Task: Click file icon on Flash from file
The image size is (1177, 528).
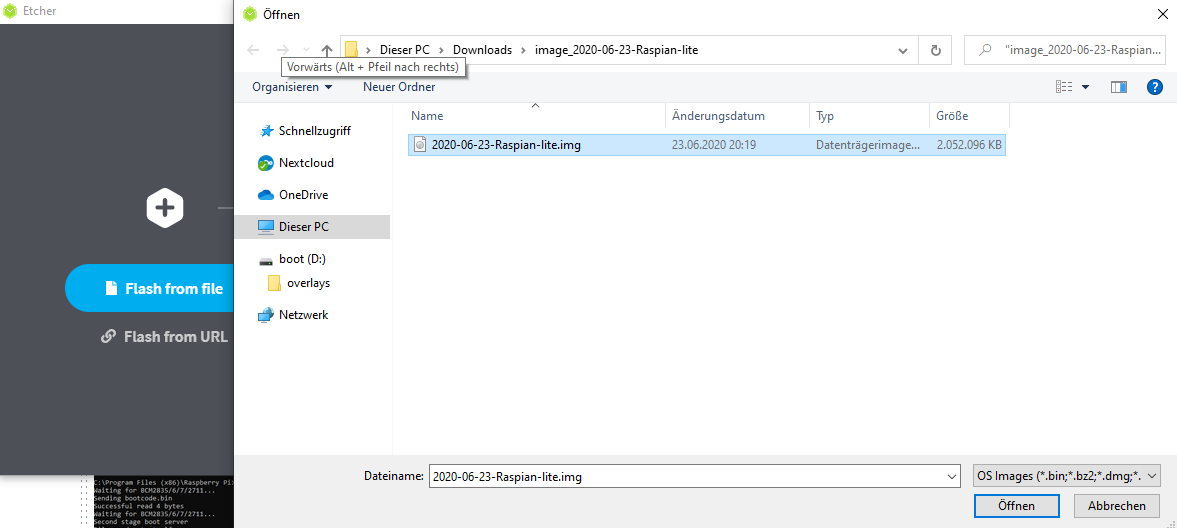Action: tap(111, 288)
